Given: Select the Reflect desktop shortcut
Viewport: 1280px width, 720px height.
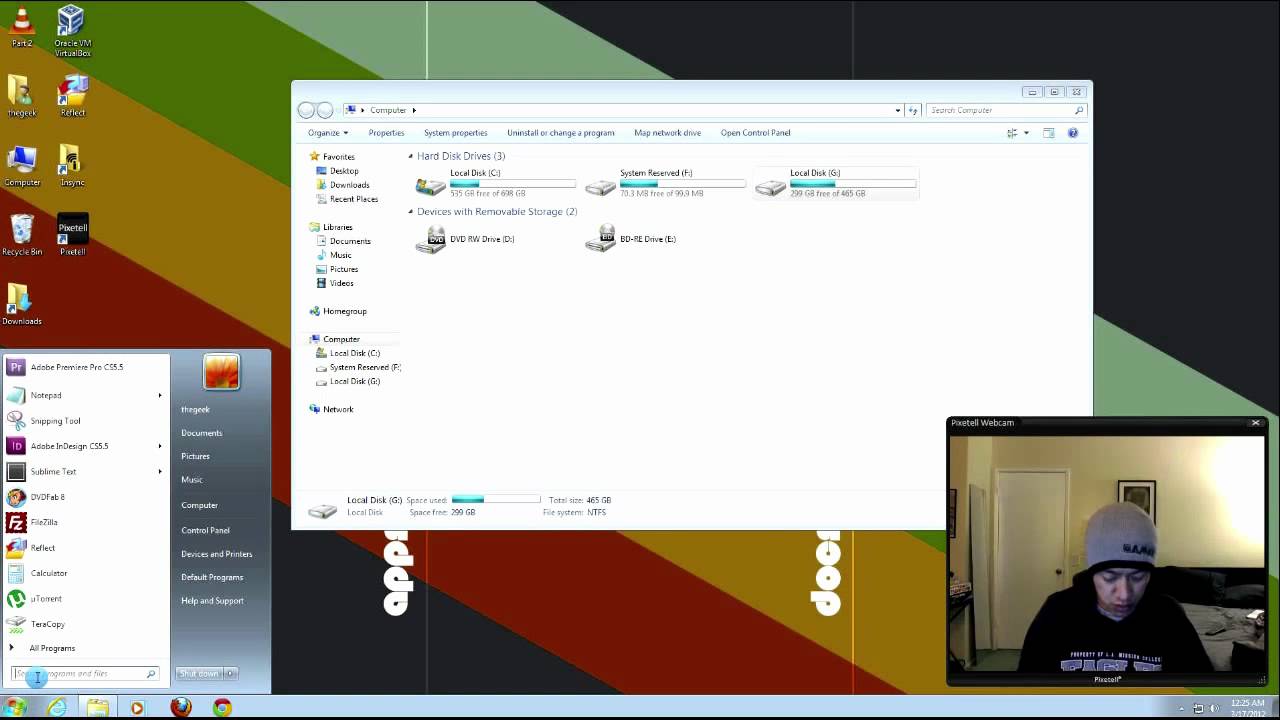Looking at the screenshot, I should point(72,97).
